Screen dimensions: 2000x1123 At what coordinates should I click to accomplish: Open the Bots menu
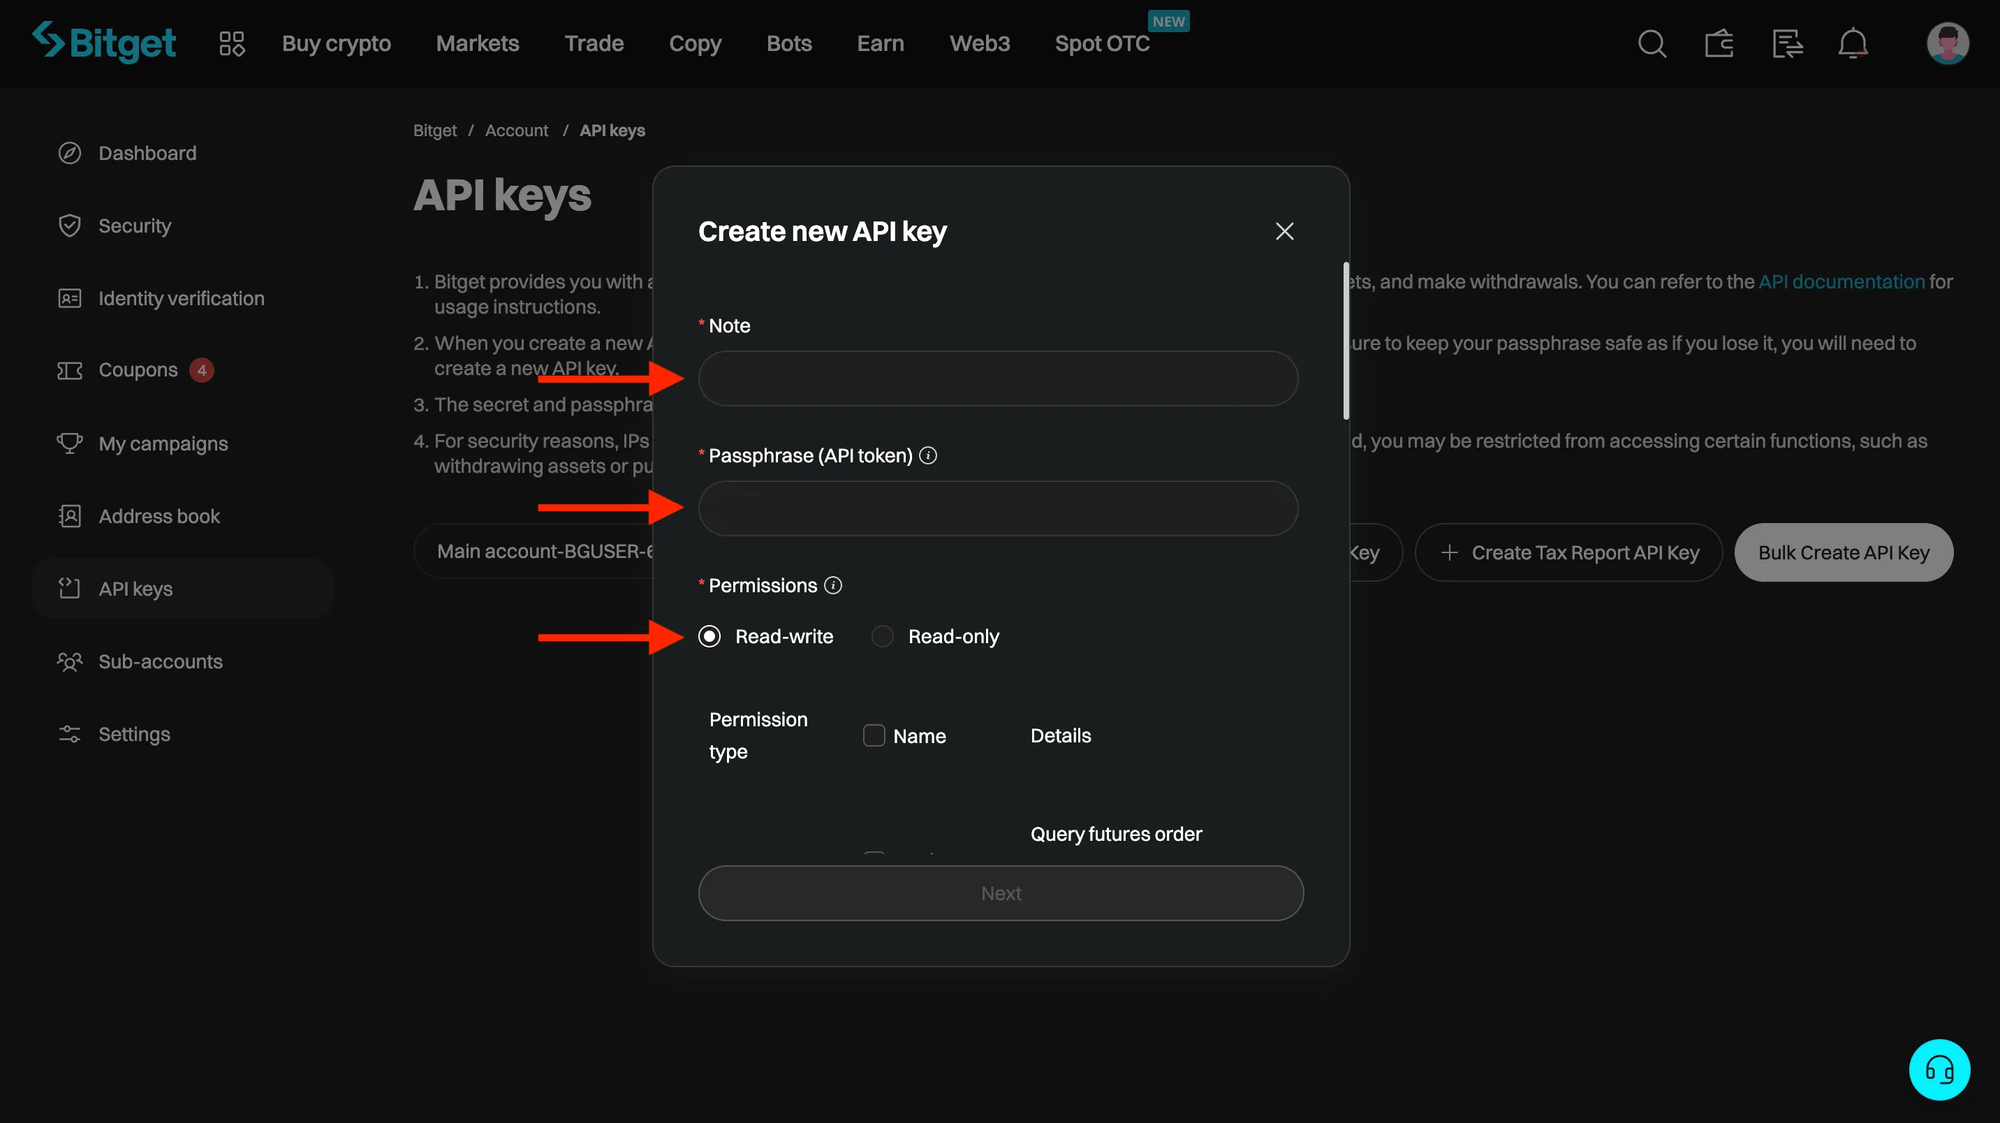(789, 43)
